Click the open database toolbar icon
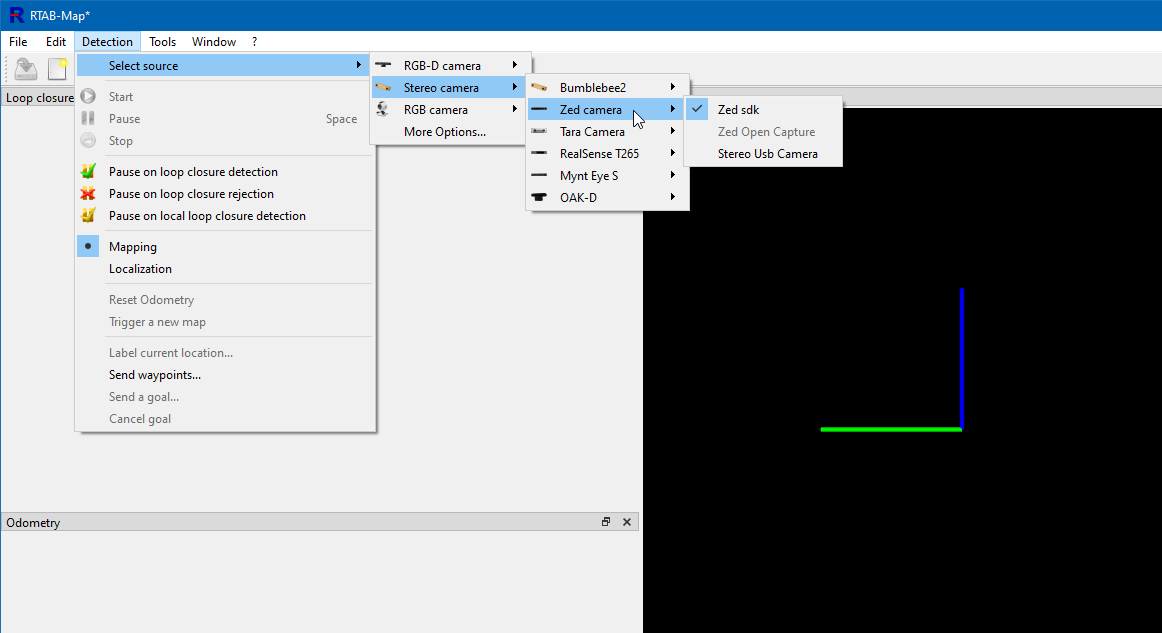Viewport: 1162px width, 633px height. (26, 69)
